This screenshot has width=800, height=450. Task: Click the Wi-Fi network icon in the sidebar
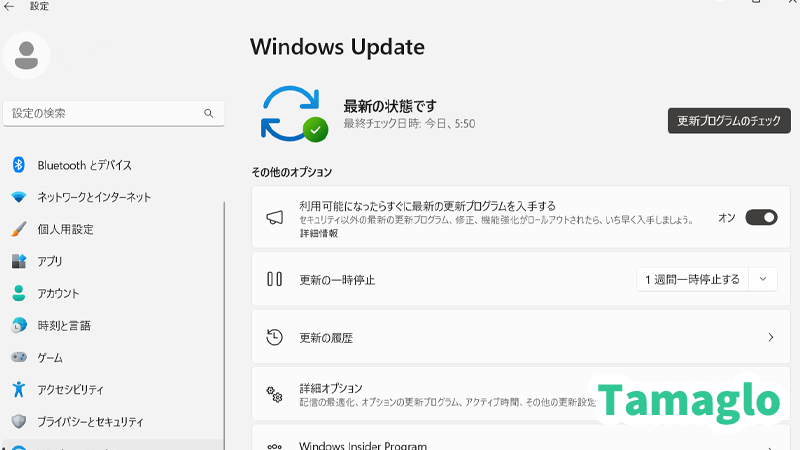19,197
